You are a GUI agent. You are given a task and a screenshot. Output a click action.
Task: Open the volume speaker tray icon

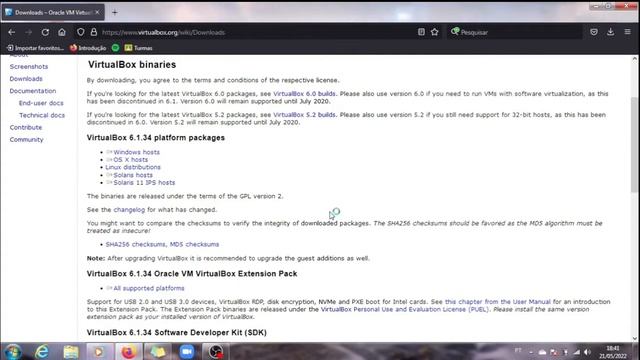click(587, 352)
